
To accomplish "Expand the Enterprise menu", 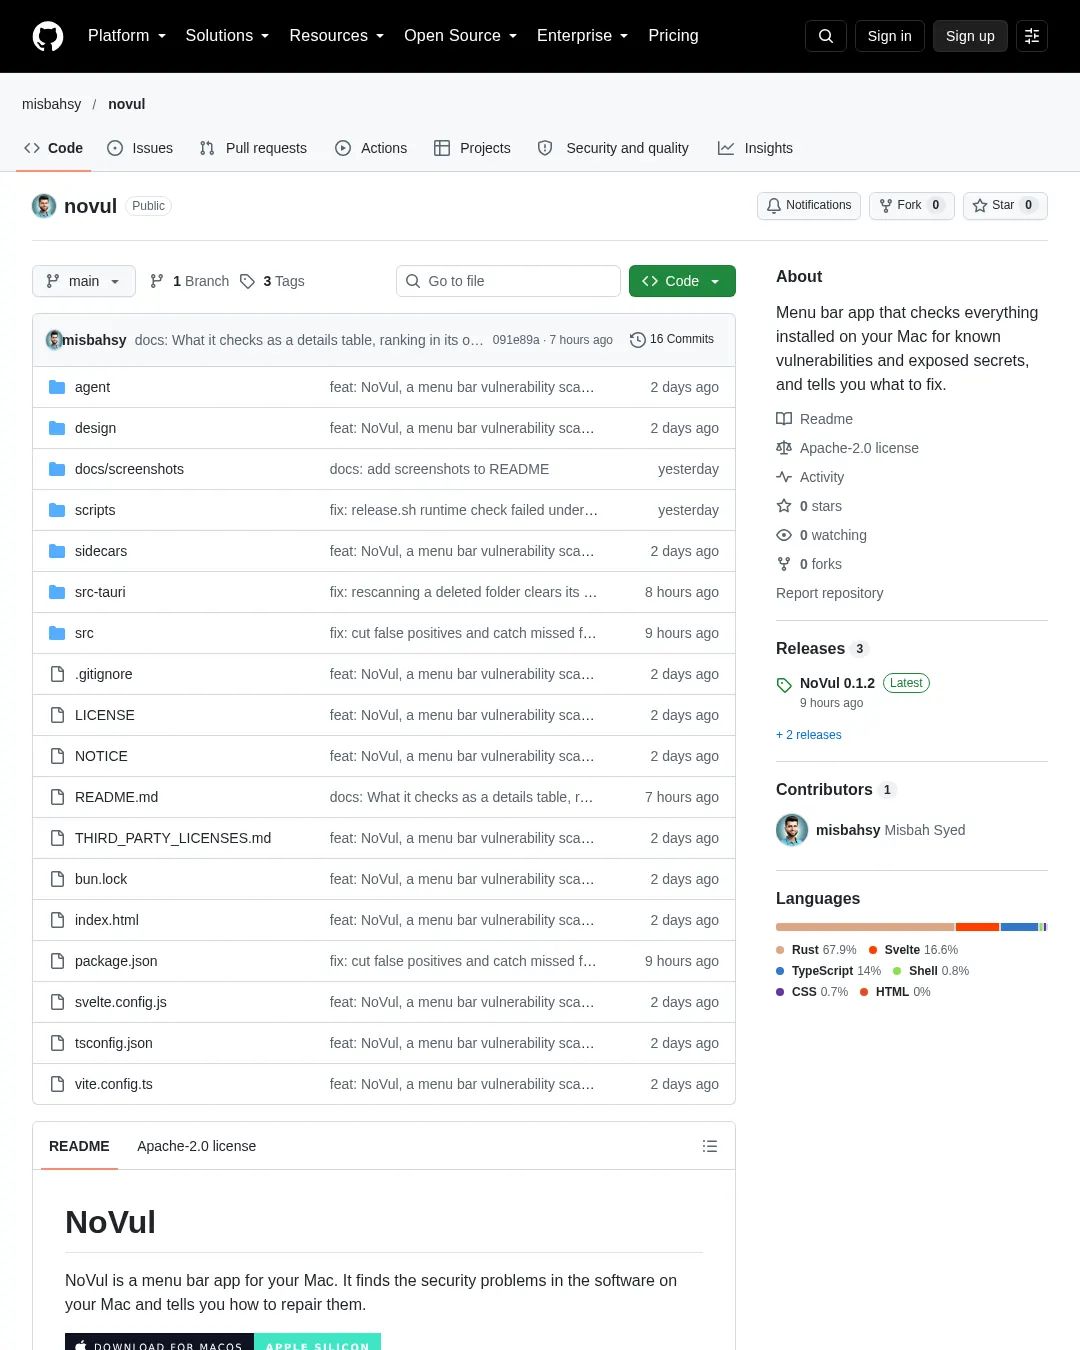I will pyautogui.click(x=583, y=36).
